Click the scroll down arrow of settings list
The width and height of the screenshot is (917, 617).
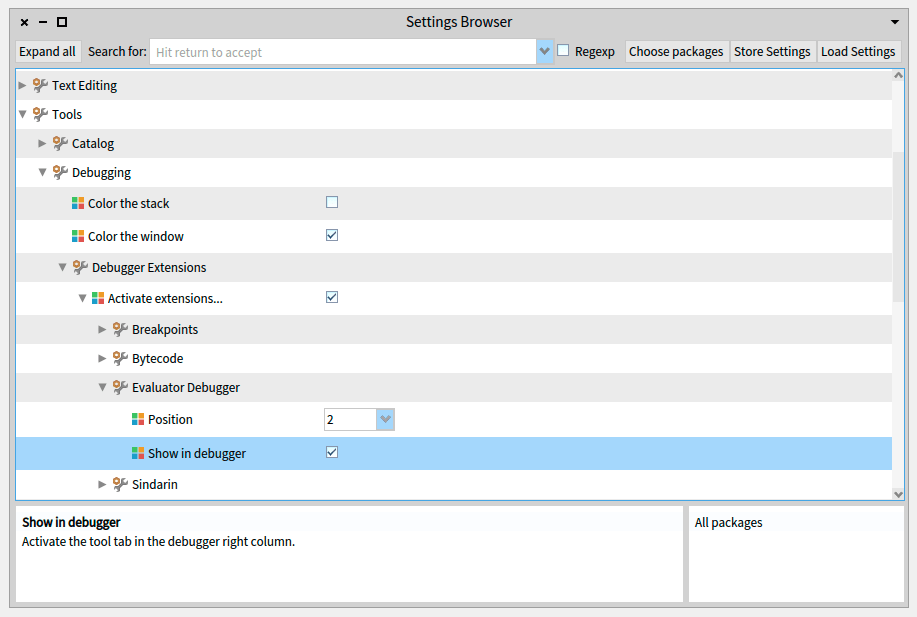(x=898, y=493)
